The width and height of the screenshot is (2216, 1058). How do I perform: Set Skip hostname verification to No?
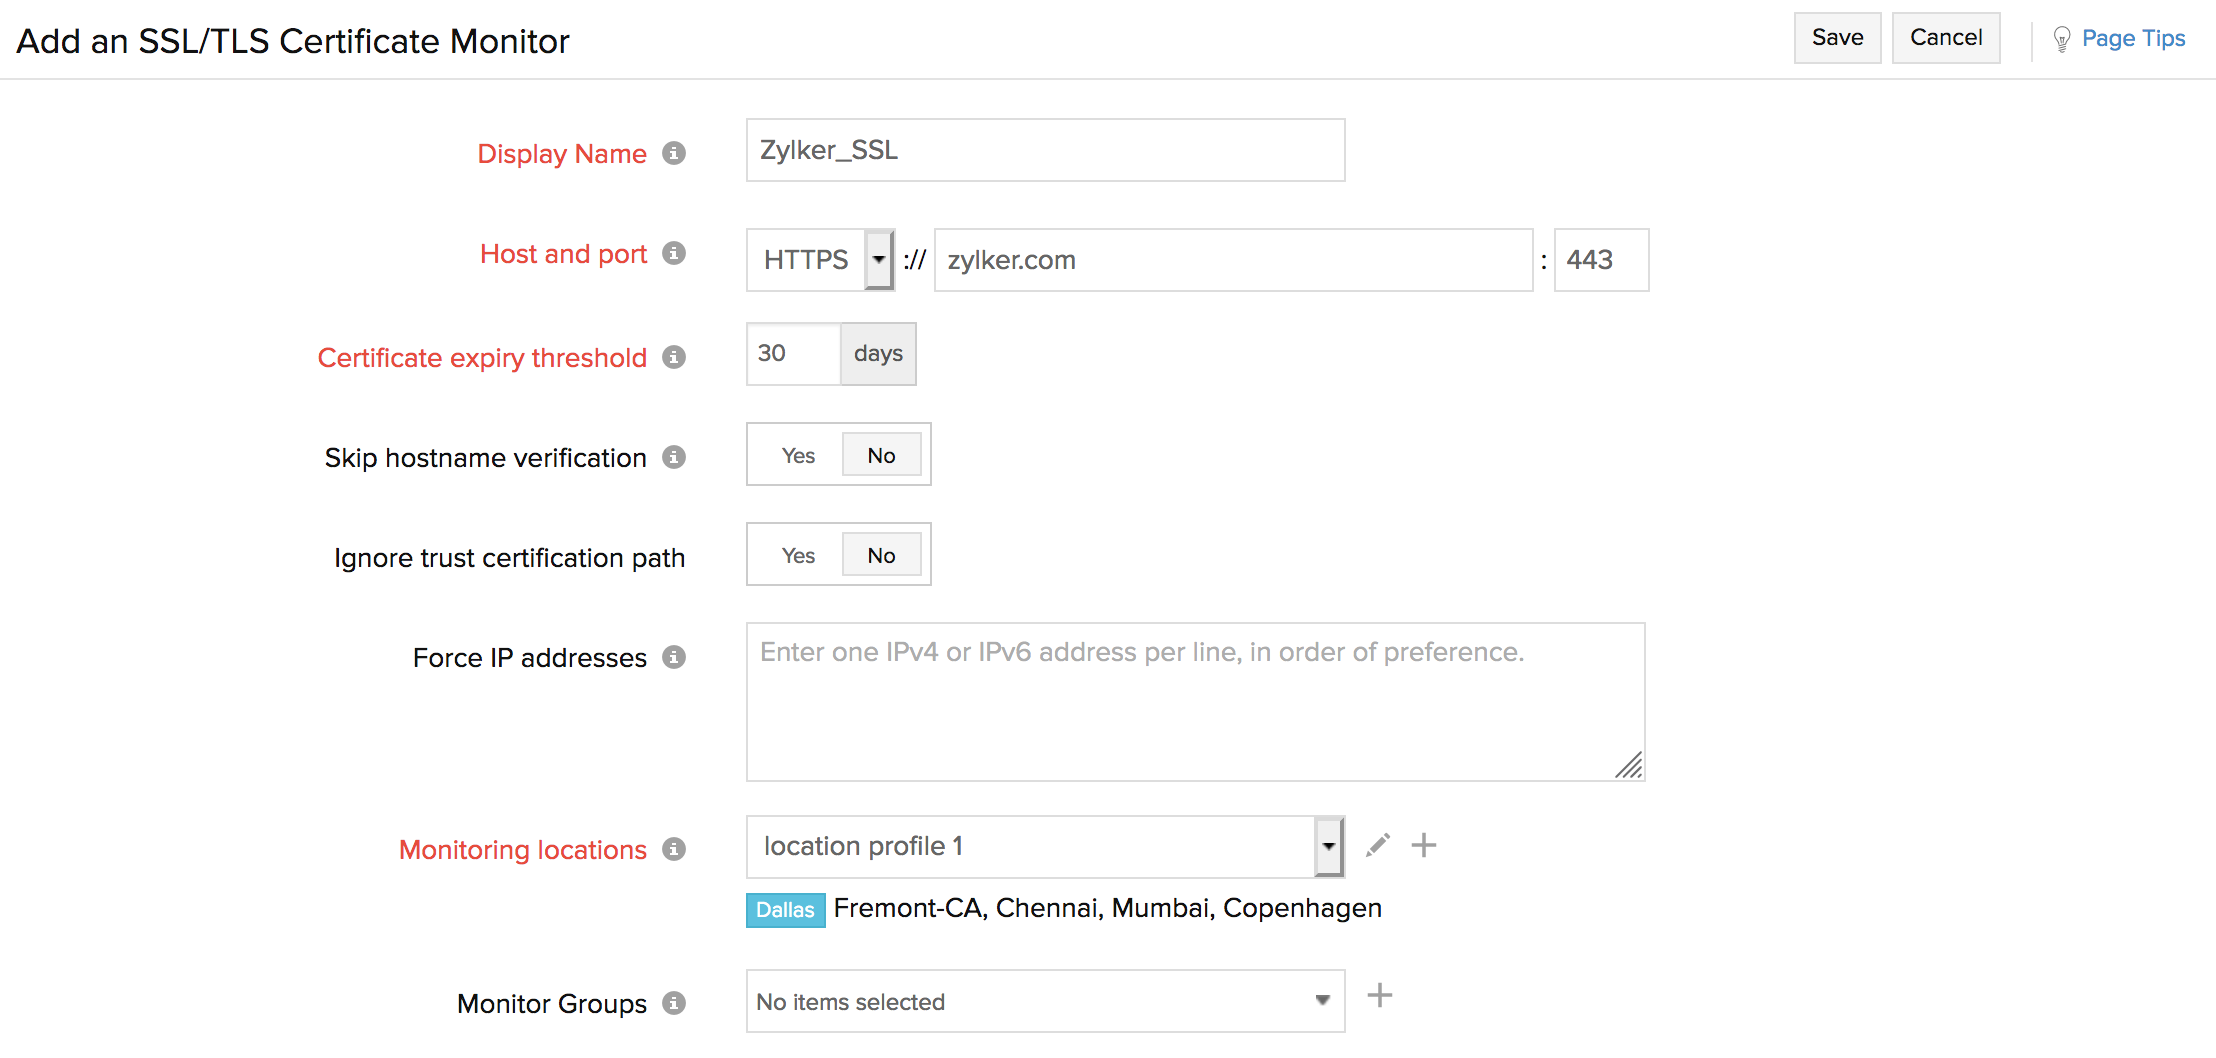(881, 455)
